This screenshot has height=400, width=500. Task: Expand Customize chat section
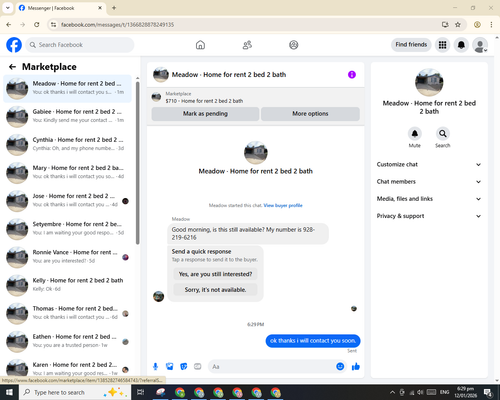click(429, 164)
